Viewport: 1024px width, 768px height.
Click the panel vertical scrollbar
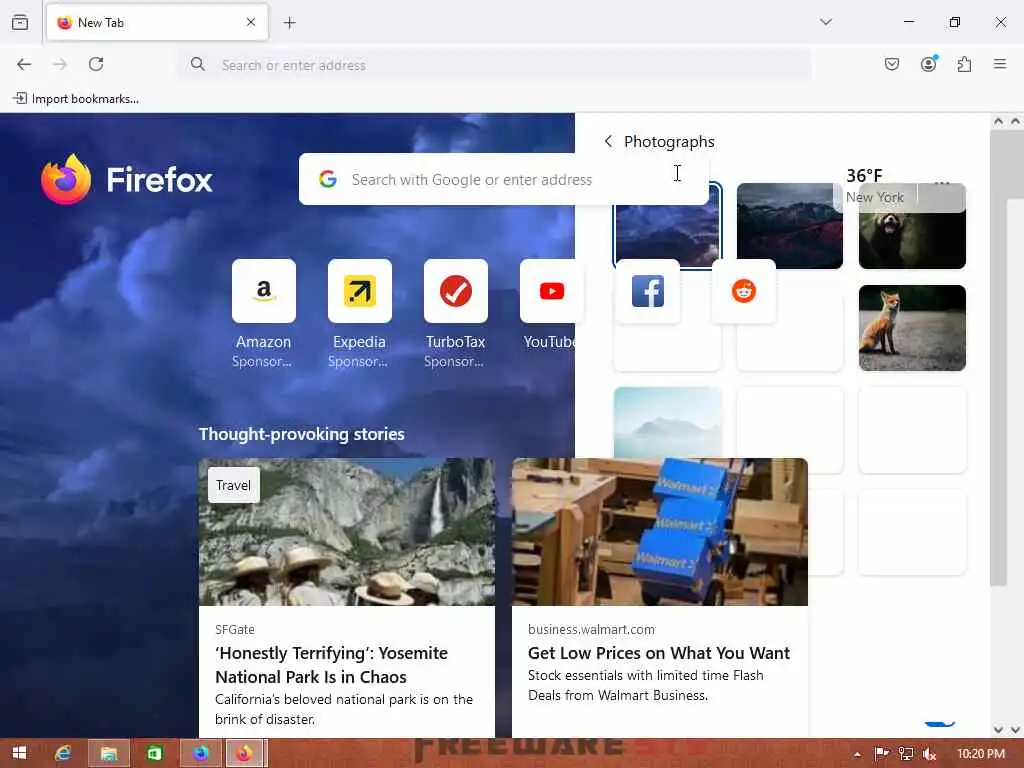[x=998, y=358]
